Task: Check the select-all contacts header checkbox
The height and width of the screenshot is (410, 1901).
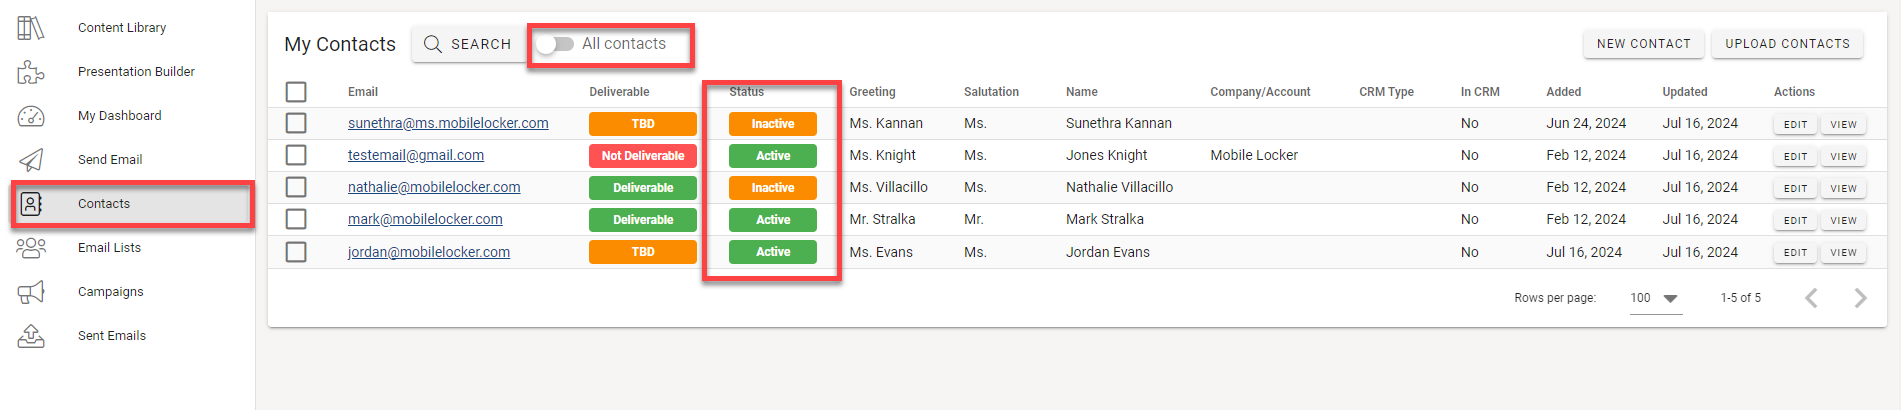Action: 296,92
